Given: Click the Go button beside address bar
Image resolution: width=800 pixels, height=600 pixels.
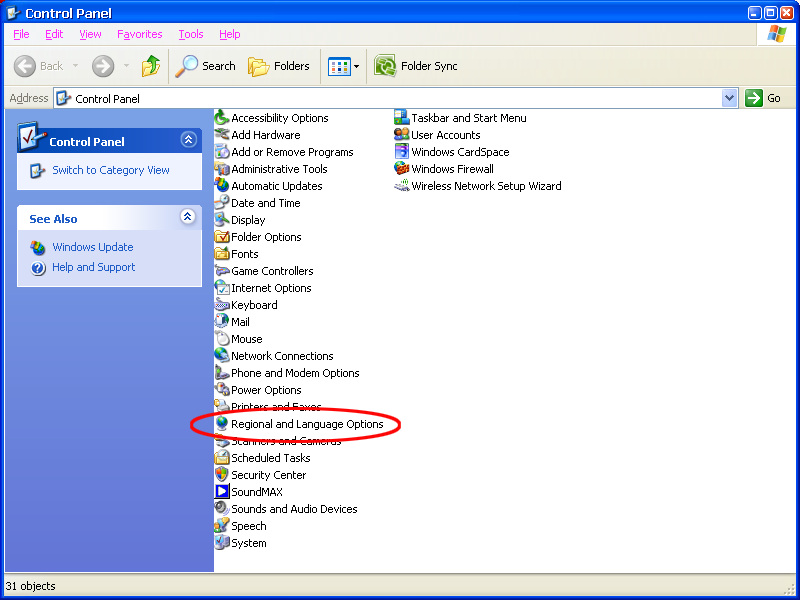Looking at the screenshot, I should (764, 98).
